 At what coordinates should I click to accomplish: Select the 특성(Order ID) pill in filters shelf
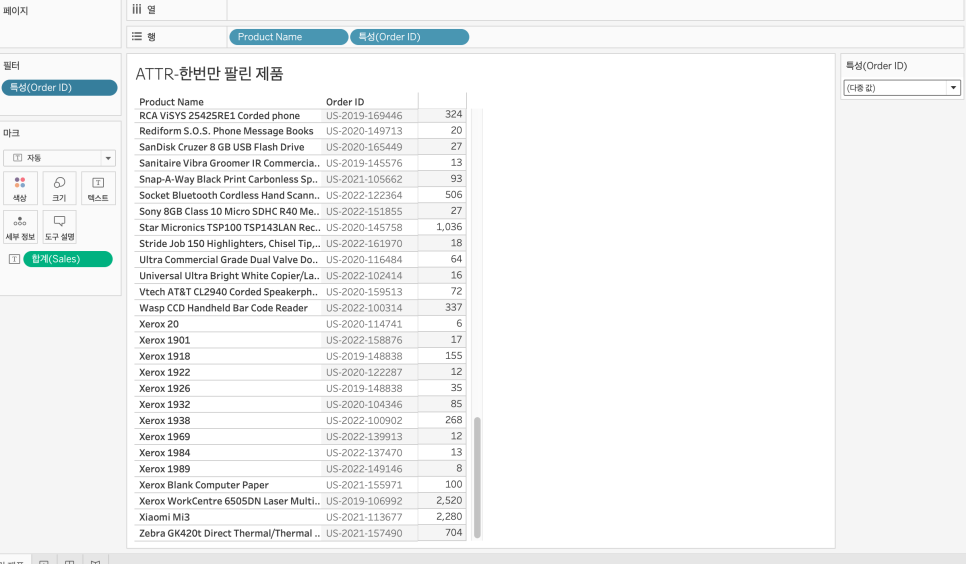[x=59, y=88]
